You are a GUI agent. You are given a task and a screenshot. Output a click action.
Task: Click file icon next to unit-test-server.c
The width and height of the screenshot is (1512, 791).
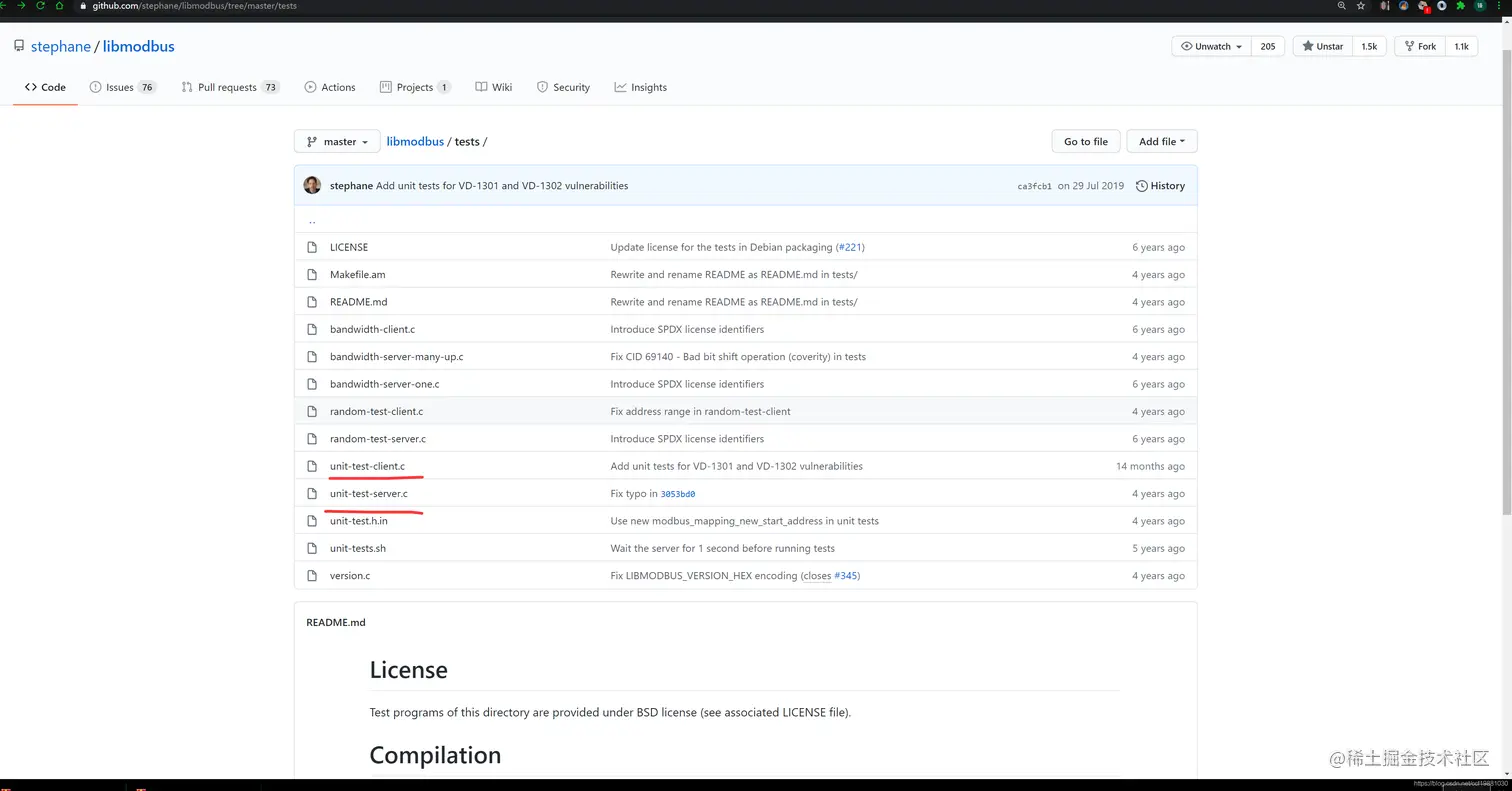312,494
